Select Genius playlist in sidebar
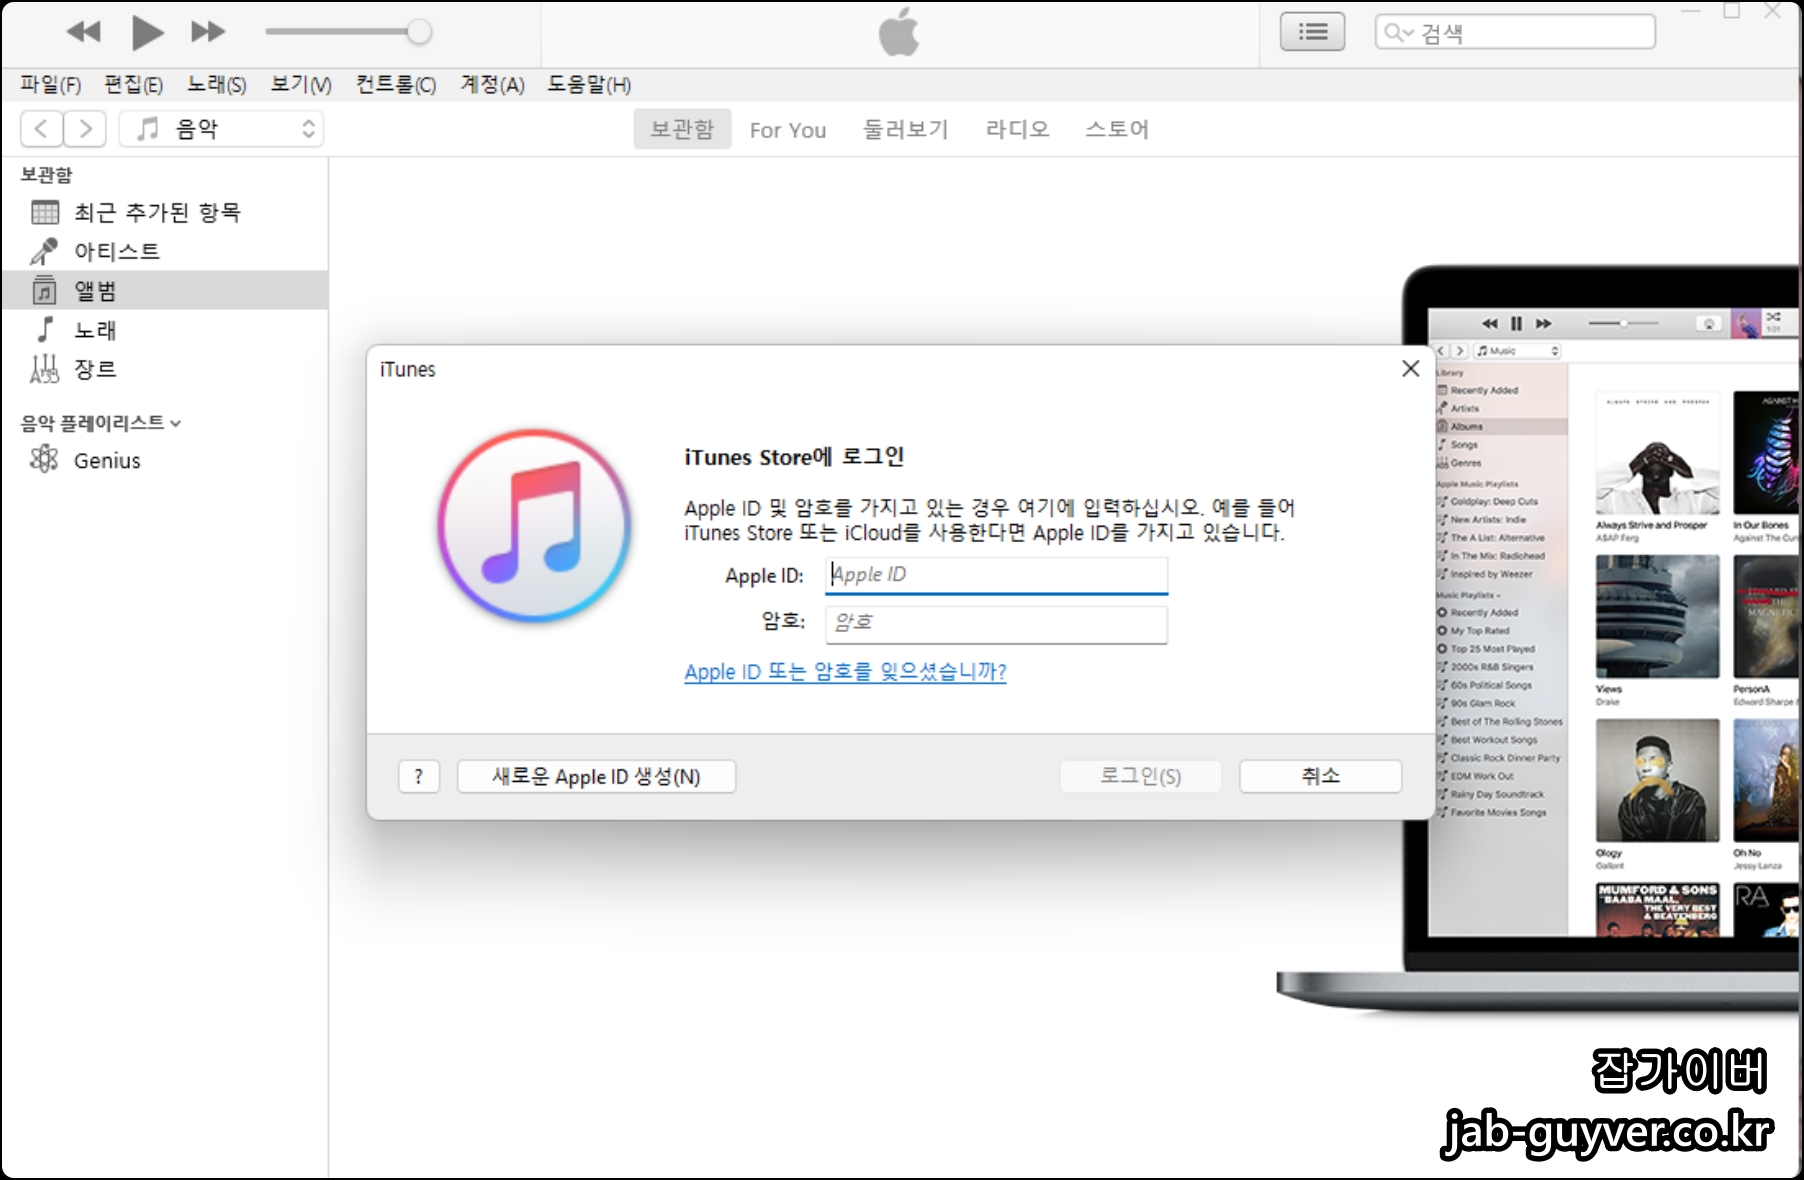 [x=165, y=460]
